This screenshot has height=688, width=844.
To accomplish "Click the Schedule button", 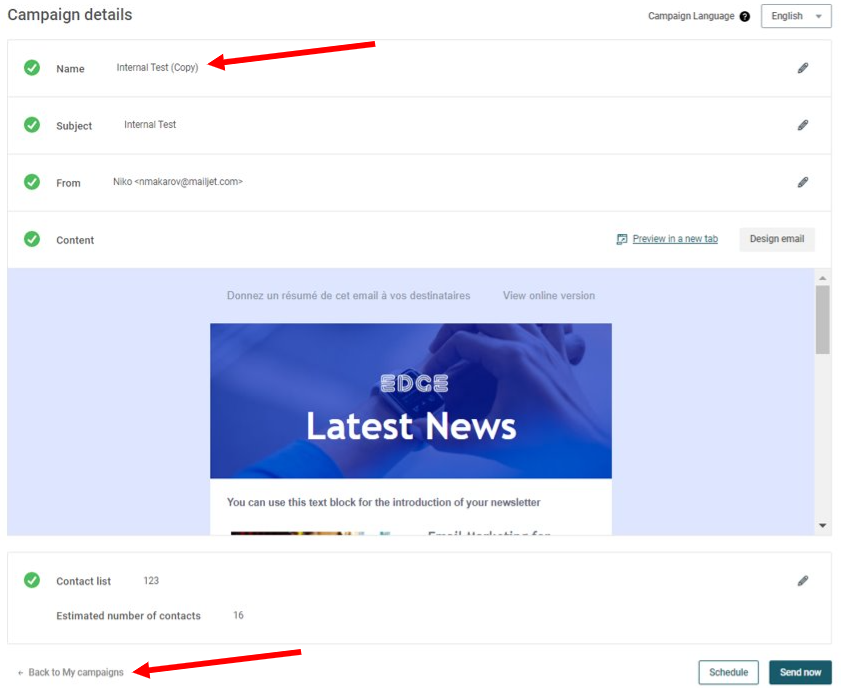I will pos(728,672).
